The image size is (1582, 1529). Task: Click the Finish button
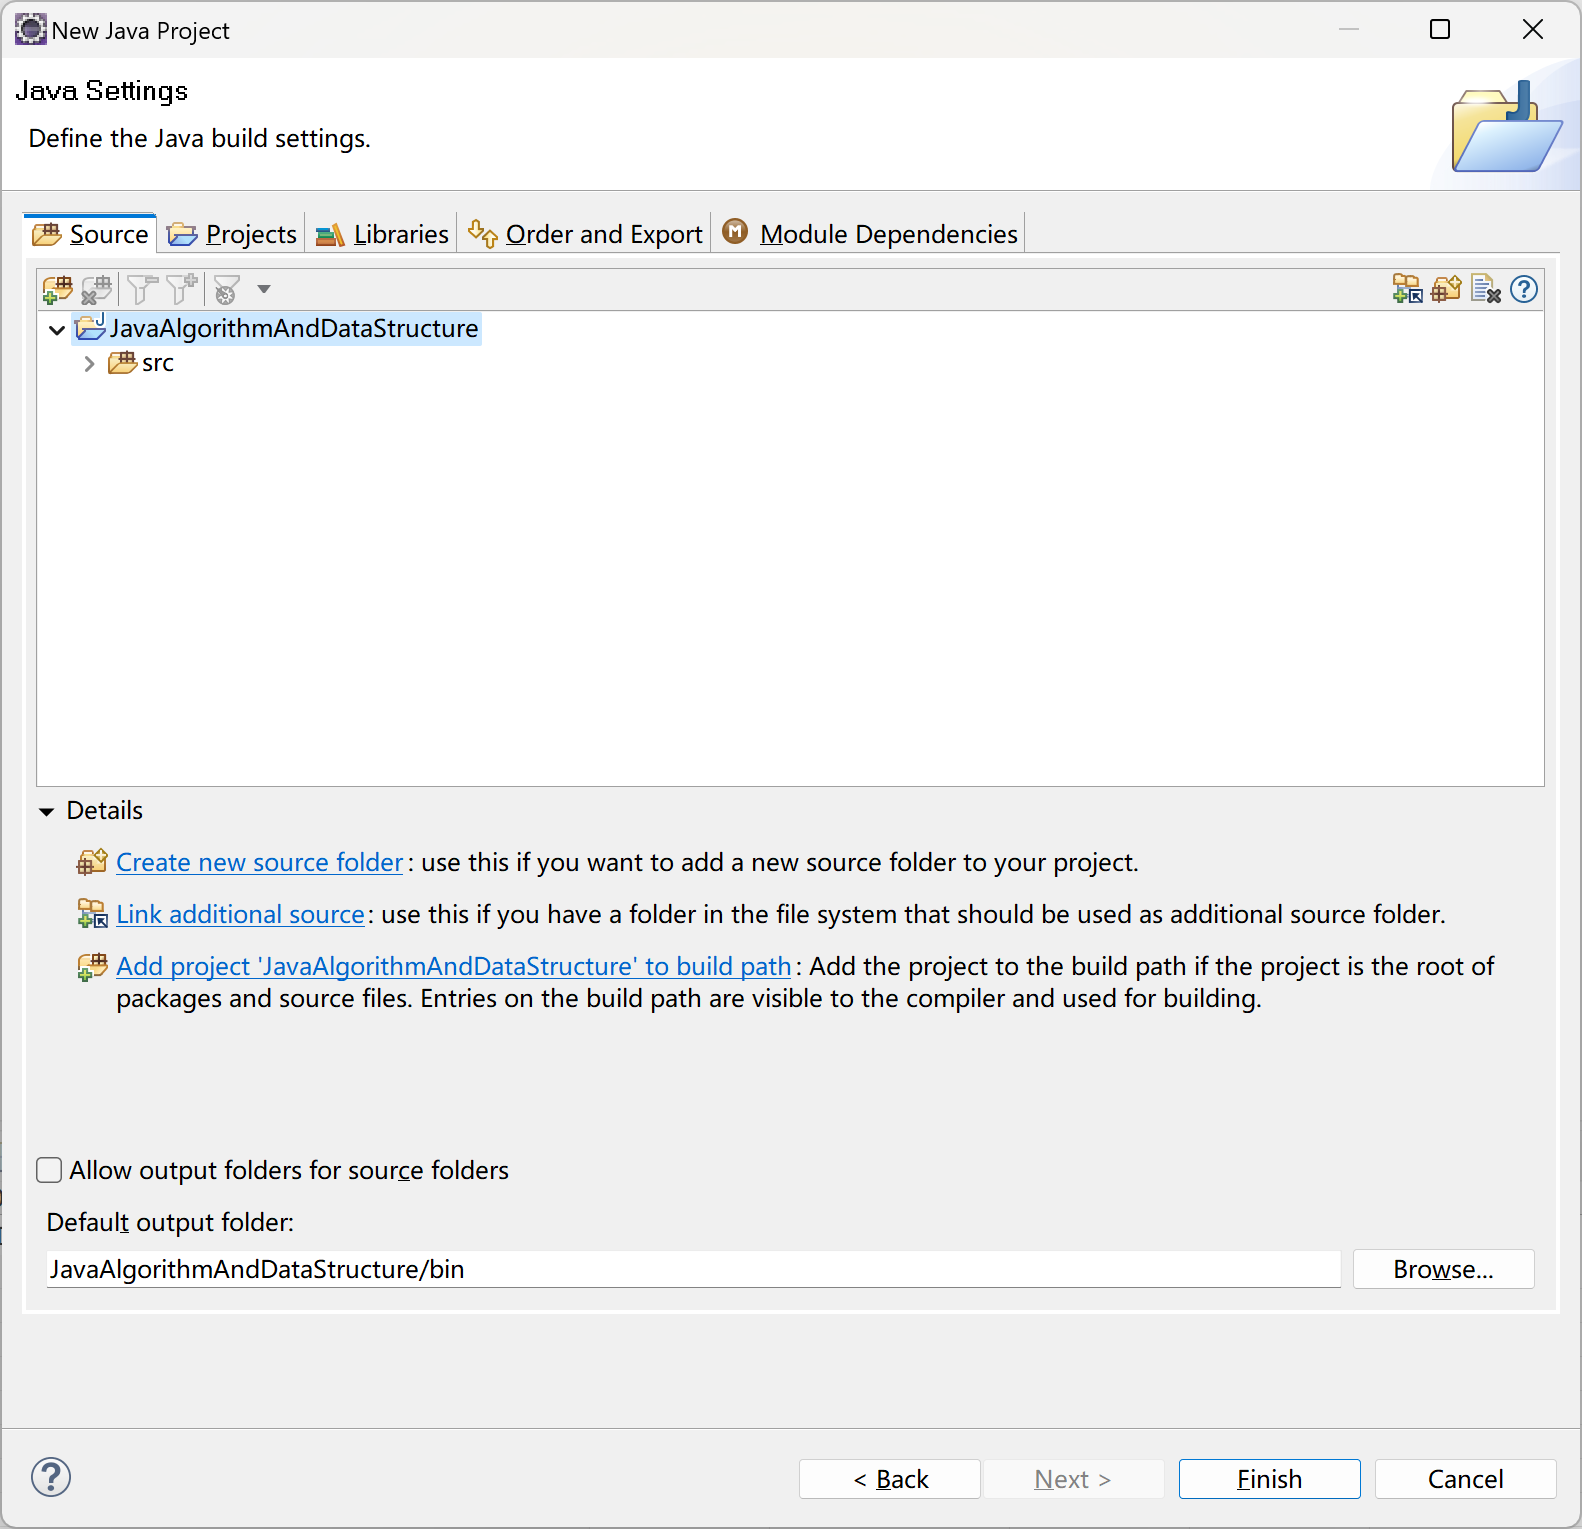[1270, 1479]
